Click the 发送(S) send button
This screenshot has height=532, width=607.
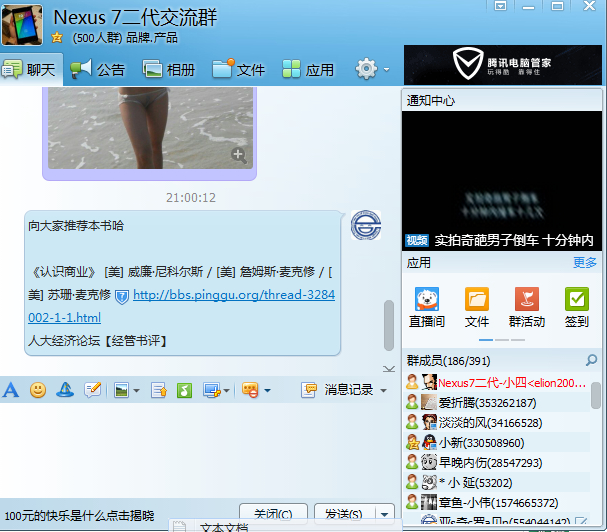(345, 514)
